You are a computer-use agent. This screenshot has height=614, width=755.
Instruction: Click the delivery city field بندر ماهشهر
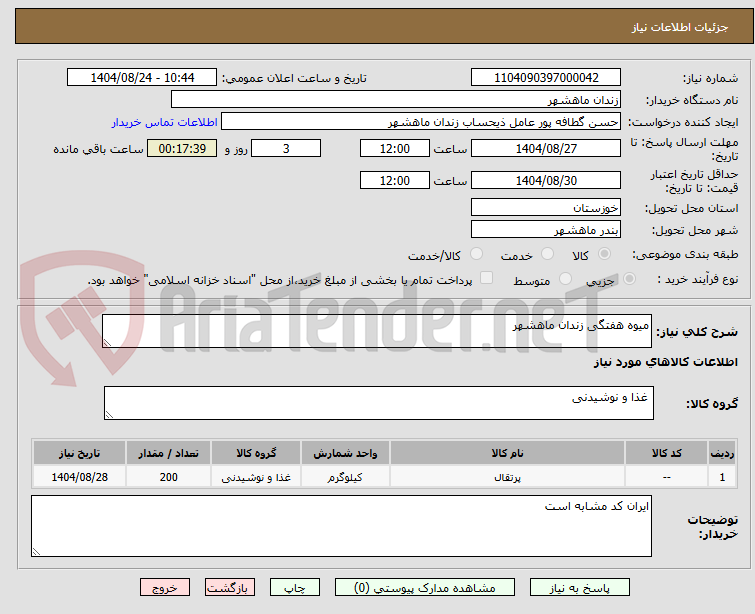(546, 229)
